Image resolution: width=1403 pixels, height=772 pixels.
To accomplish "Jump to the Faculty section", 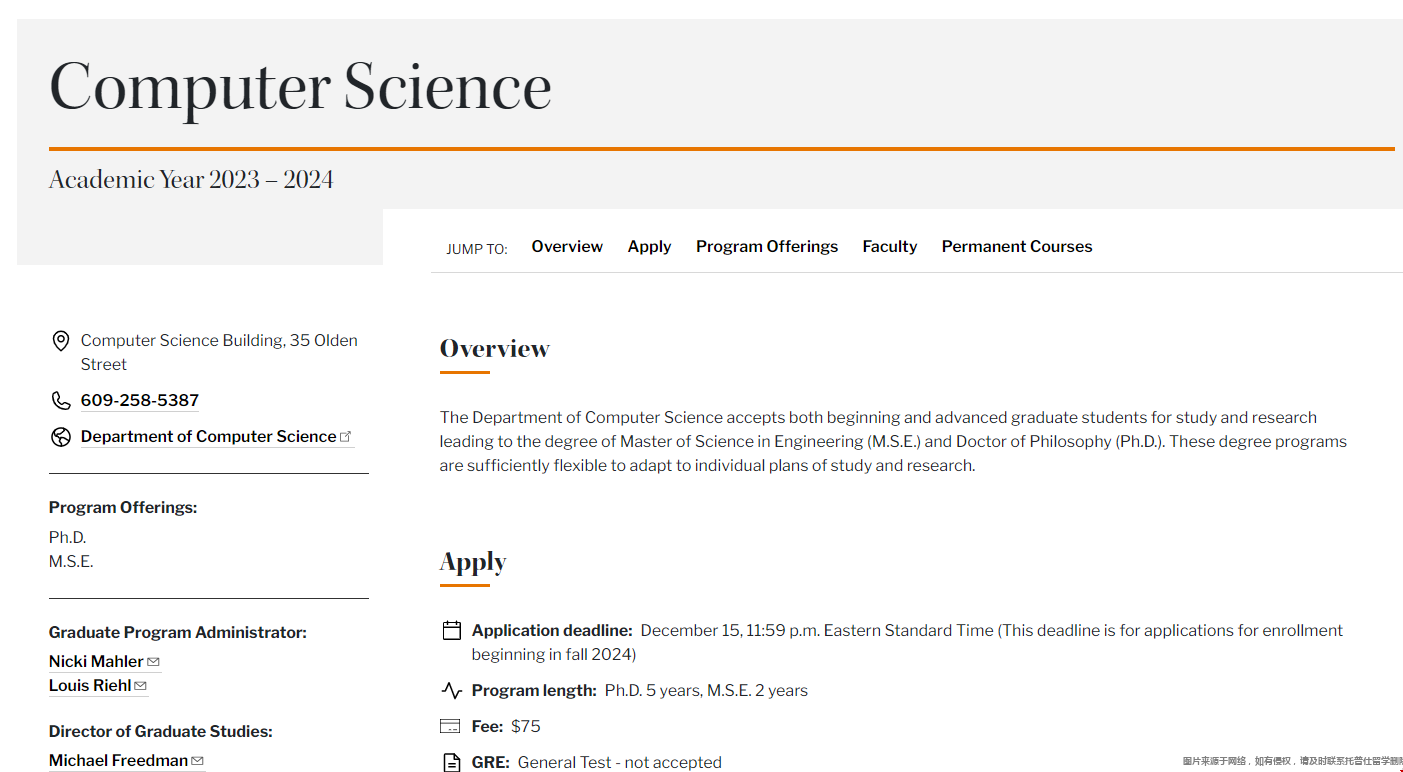I will pos(890,246).
